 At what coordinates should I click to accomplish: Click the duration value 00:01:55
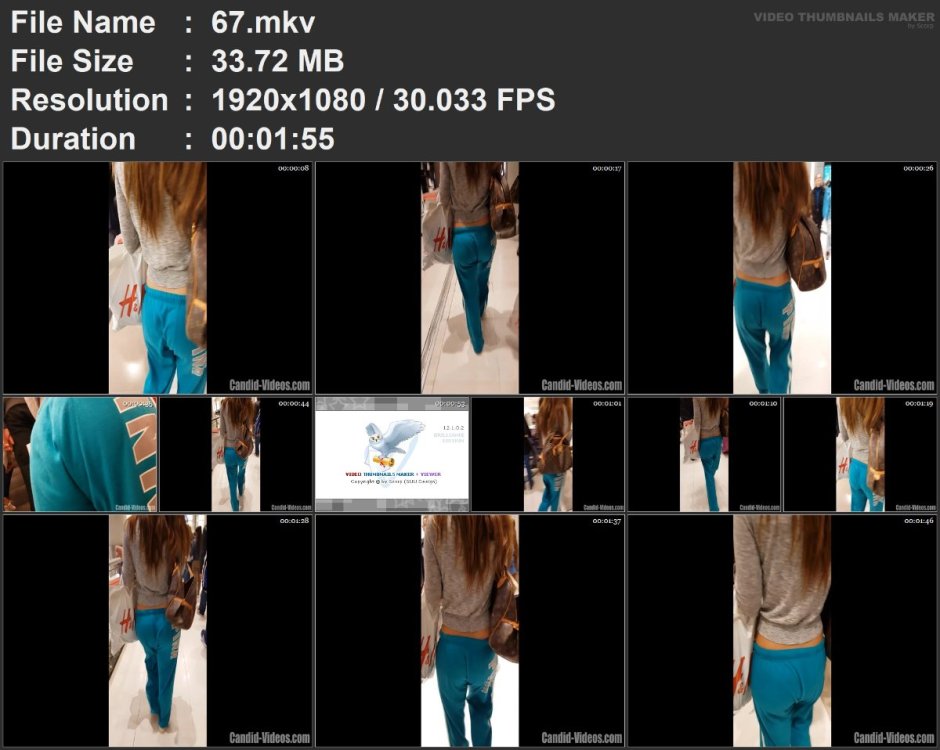point(273,138)
